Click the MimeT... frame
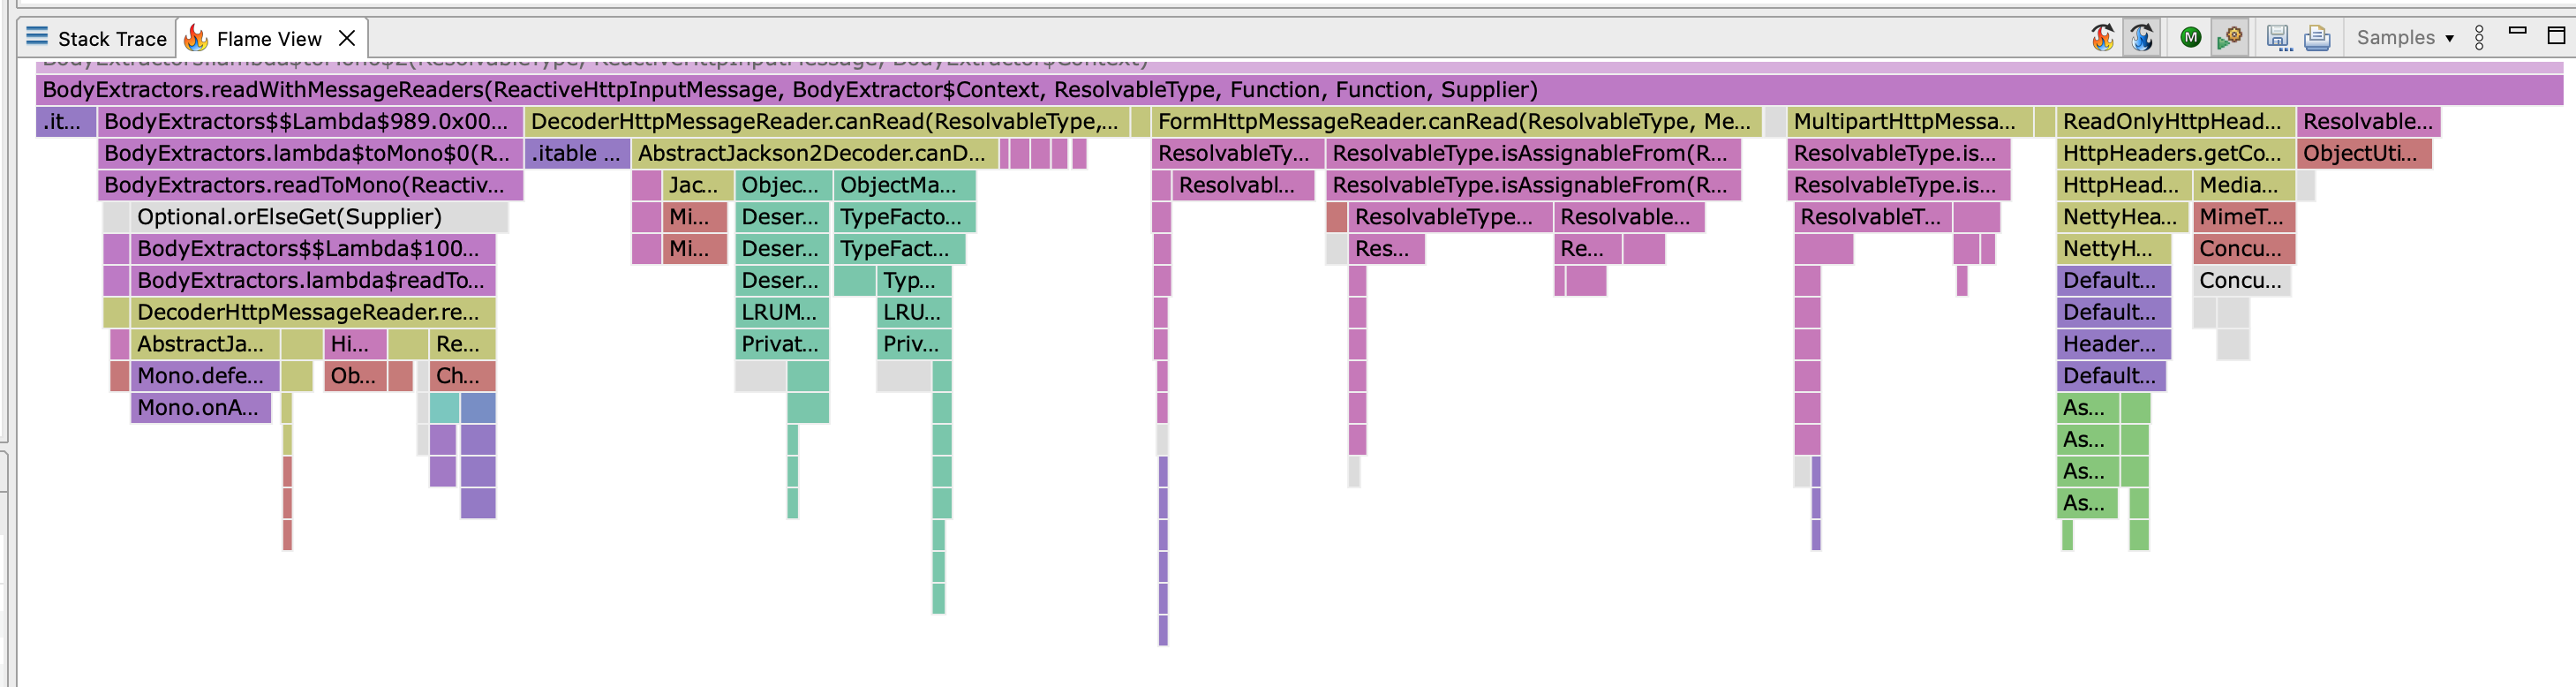The height and width of the screenshot is (687, 2576). 2244,217
